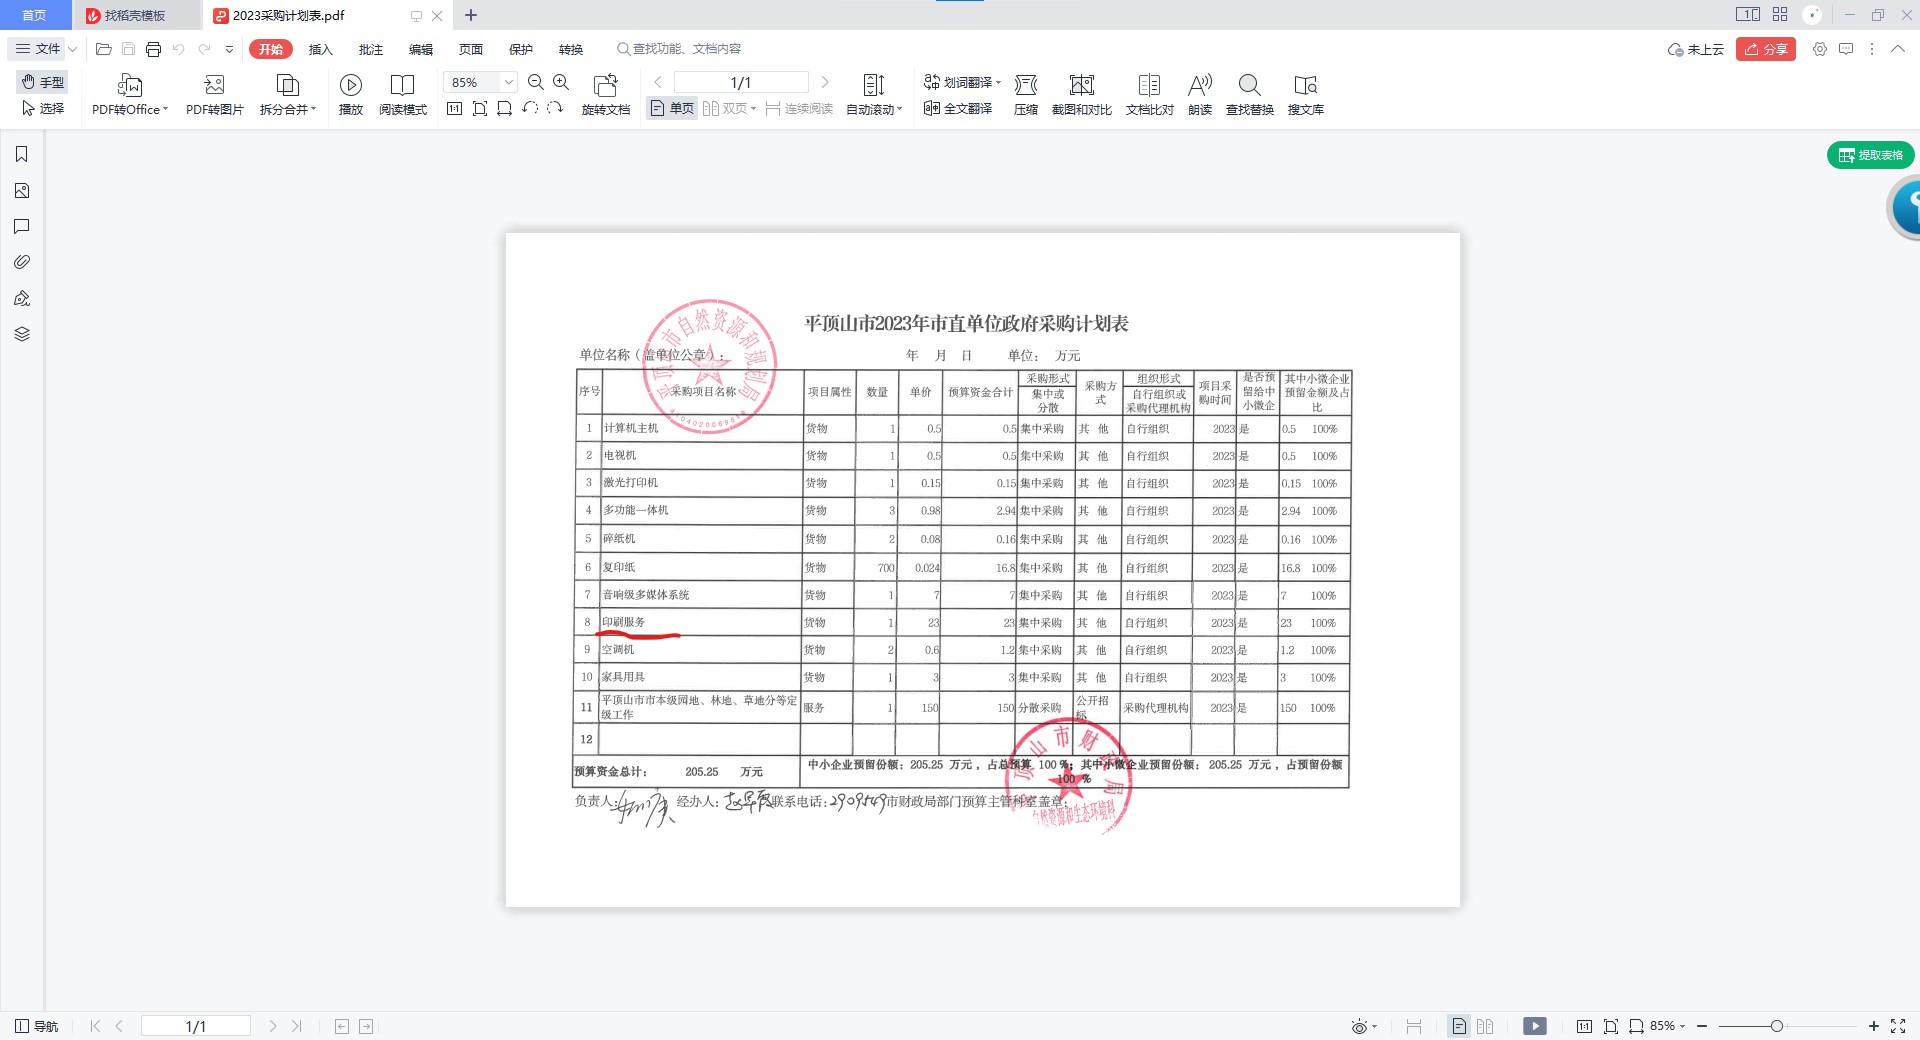
Task: Open the attachments paperclip panel
Action: pyautogui.click(x=21, y=262)
